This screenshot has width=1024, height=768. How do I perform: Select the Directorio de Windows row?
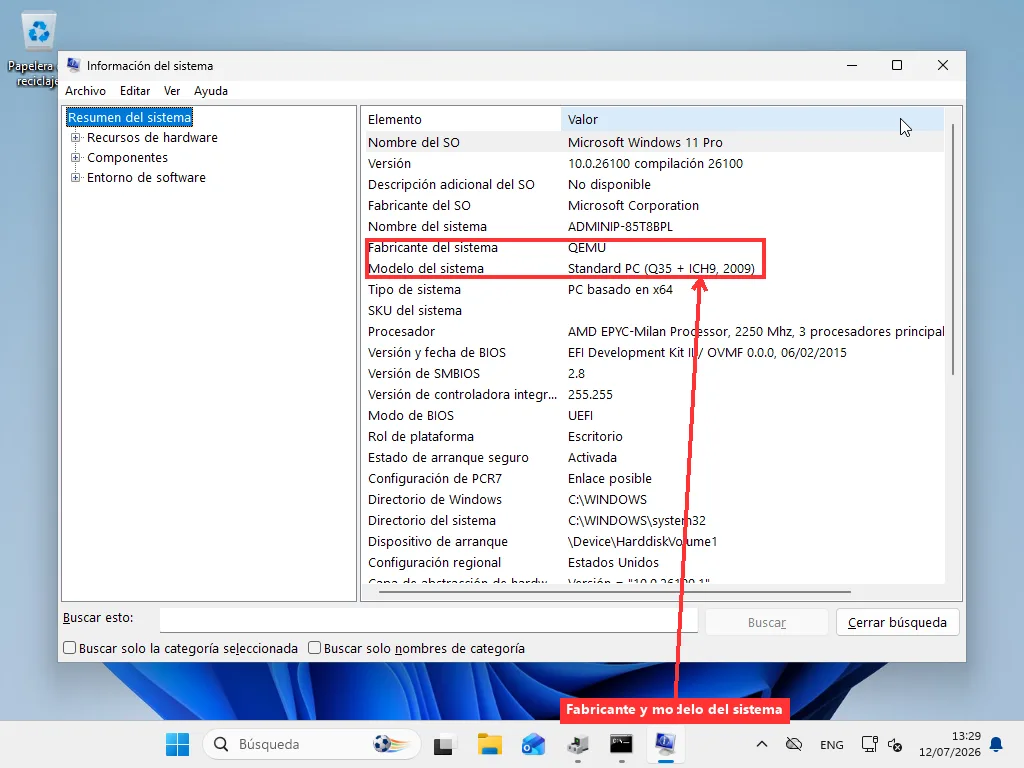(x=653, y=500)
